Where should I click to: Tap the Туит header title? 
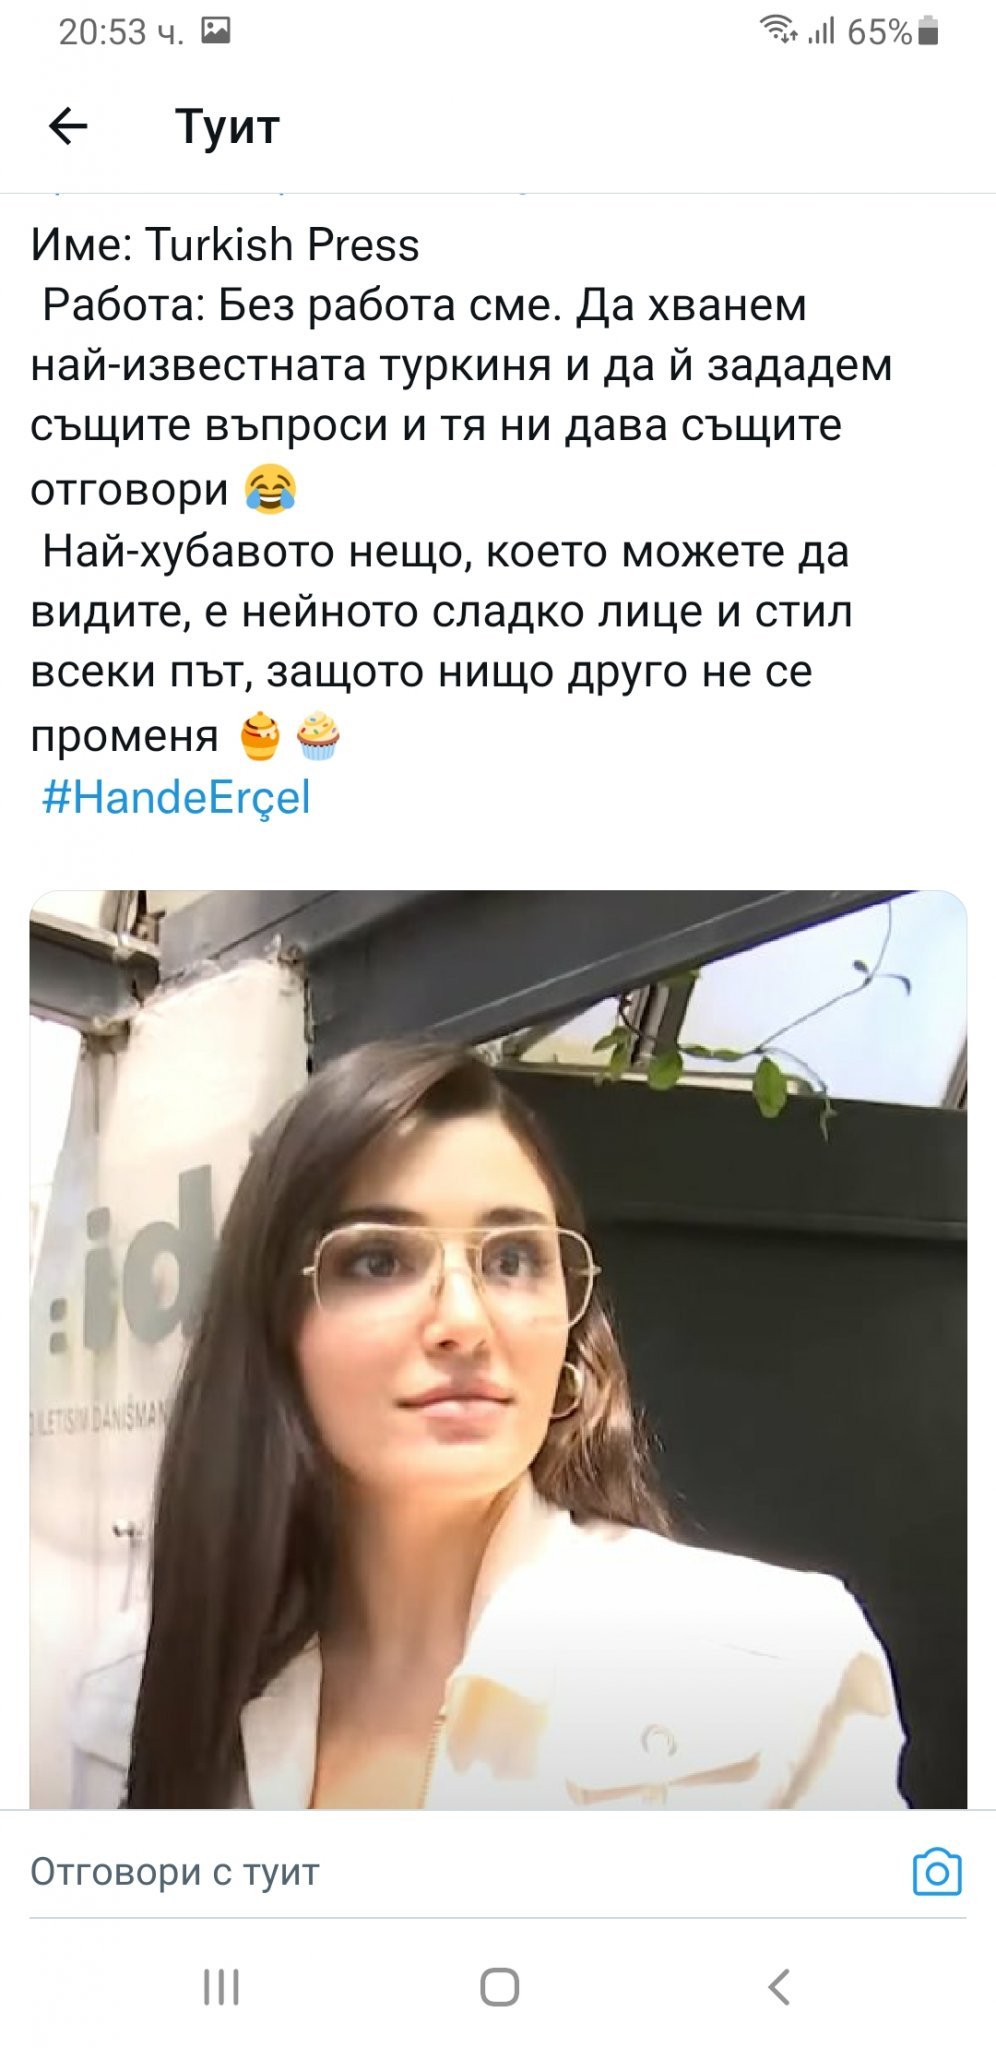pyautogui.click(x=227, y=127)
